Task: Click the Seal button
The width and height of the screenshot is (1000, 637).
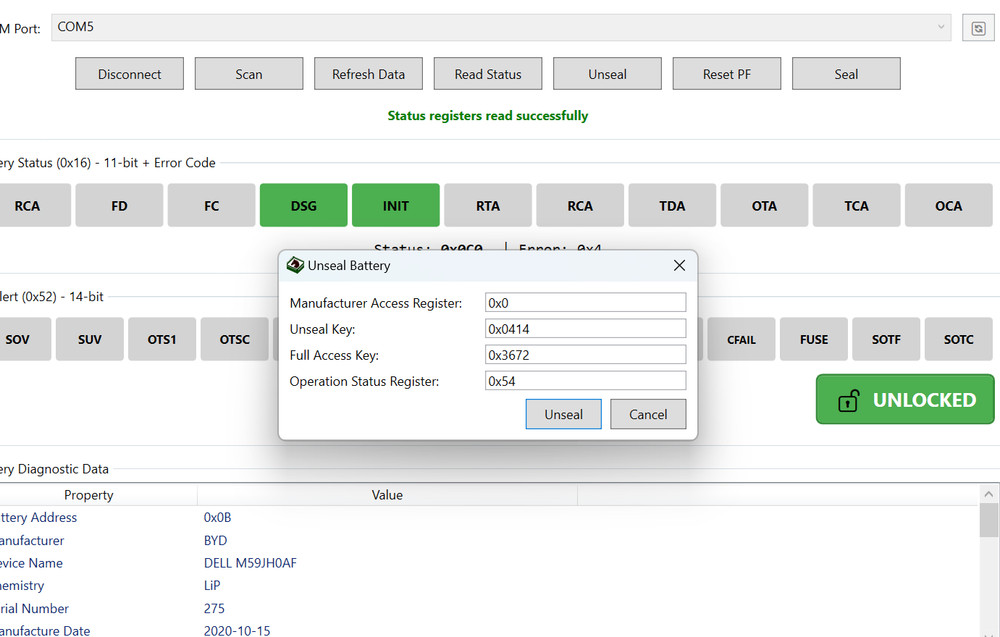Action: 846,74
